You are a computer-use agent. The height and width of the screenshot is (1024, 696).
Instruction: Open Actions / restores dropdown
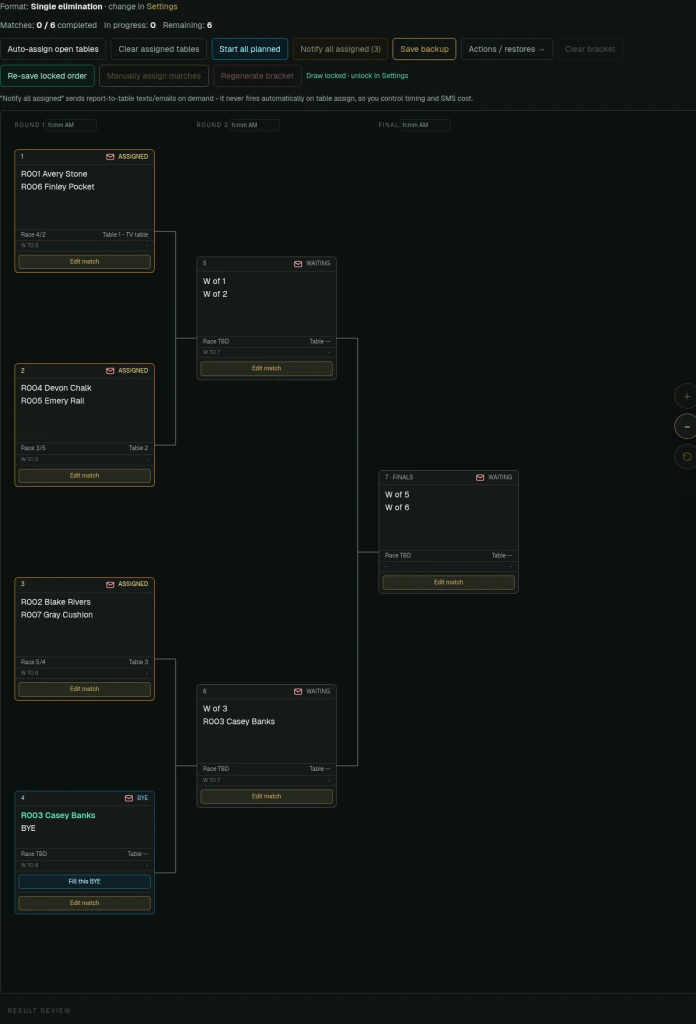[507, 49]
